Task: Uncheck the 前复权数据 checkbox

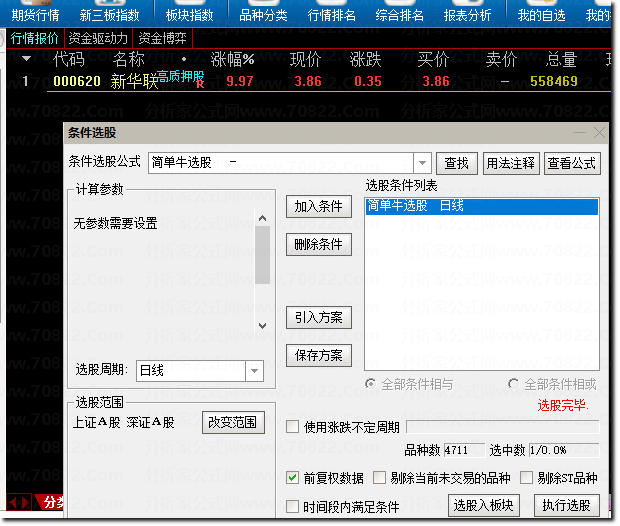Action: (292, 478)
